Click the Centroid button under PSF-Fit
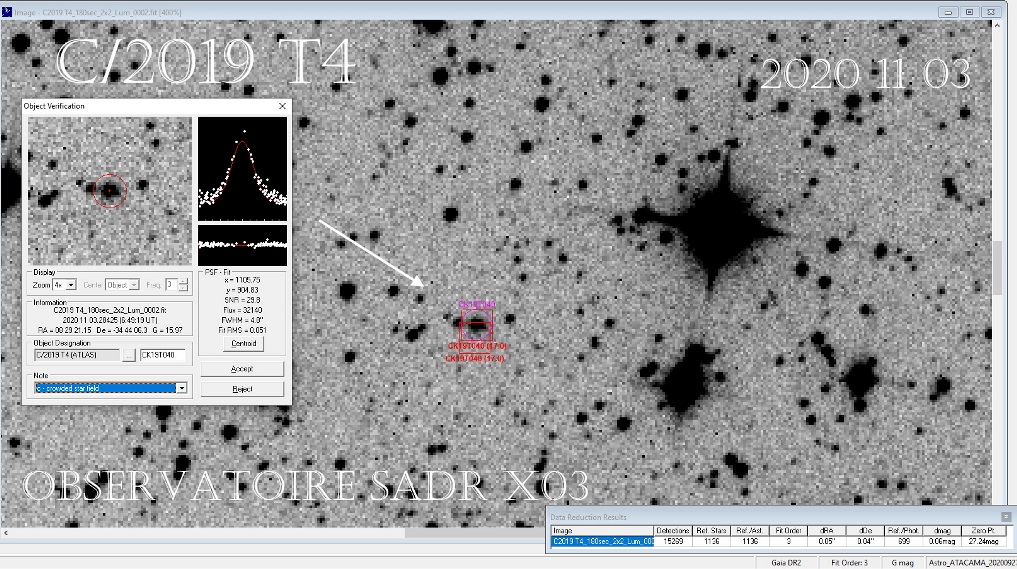 tap(243, 343)
